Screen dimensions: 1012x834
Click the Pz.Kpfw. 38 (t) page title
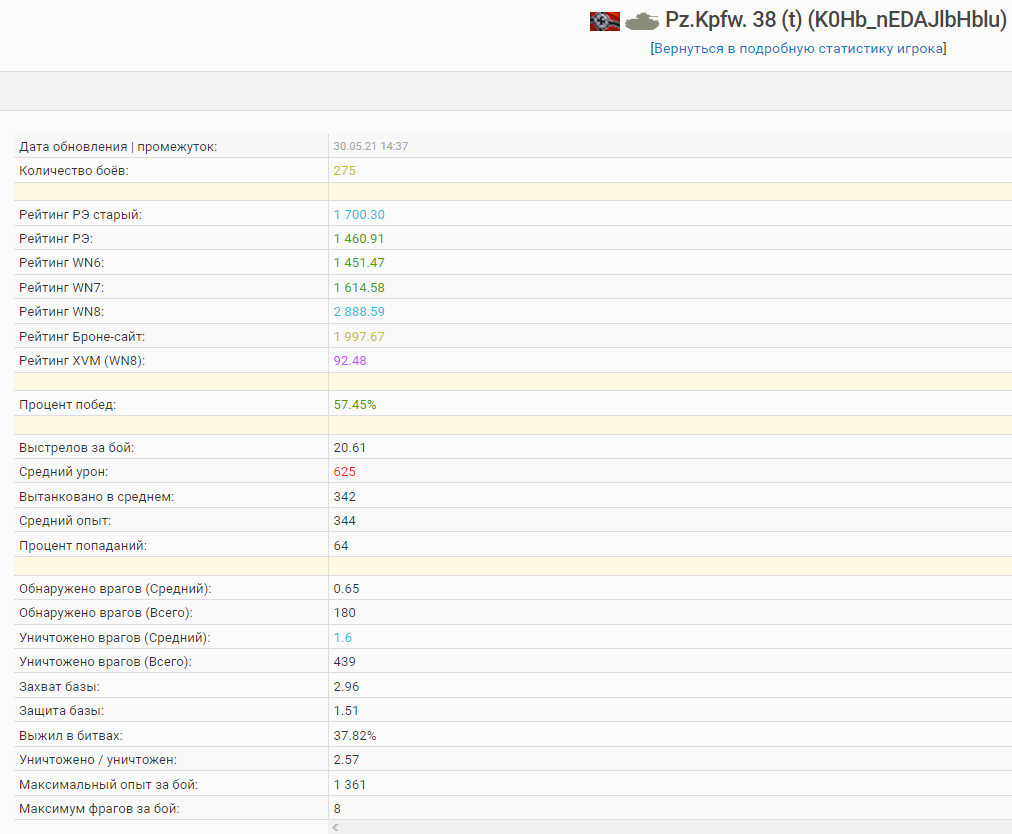(x=835, y=21)
